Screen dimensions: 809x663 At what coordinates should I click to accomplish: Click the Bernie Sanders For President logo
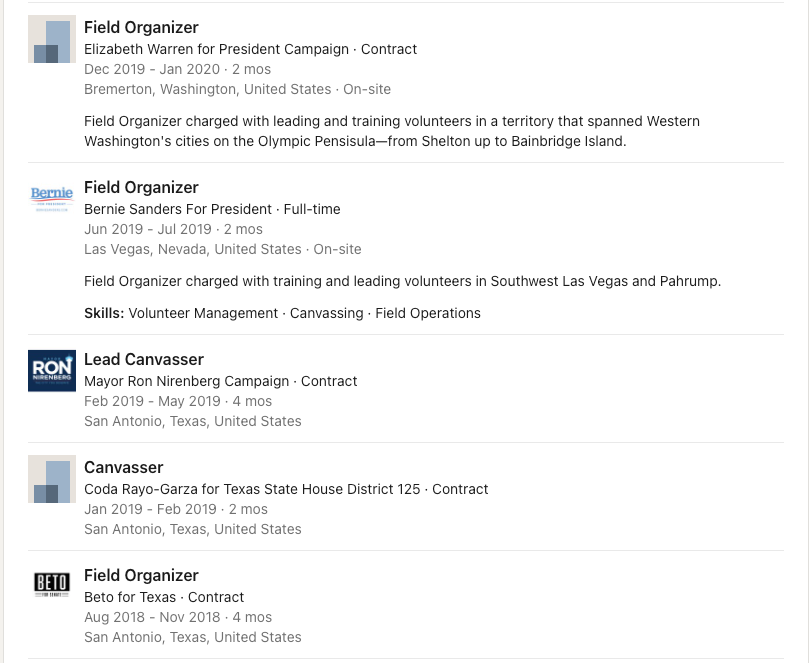pos(51,198)
